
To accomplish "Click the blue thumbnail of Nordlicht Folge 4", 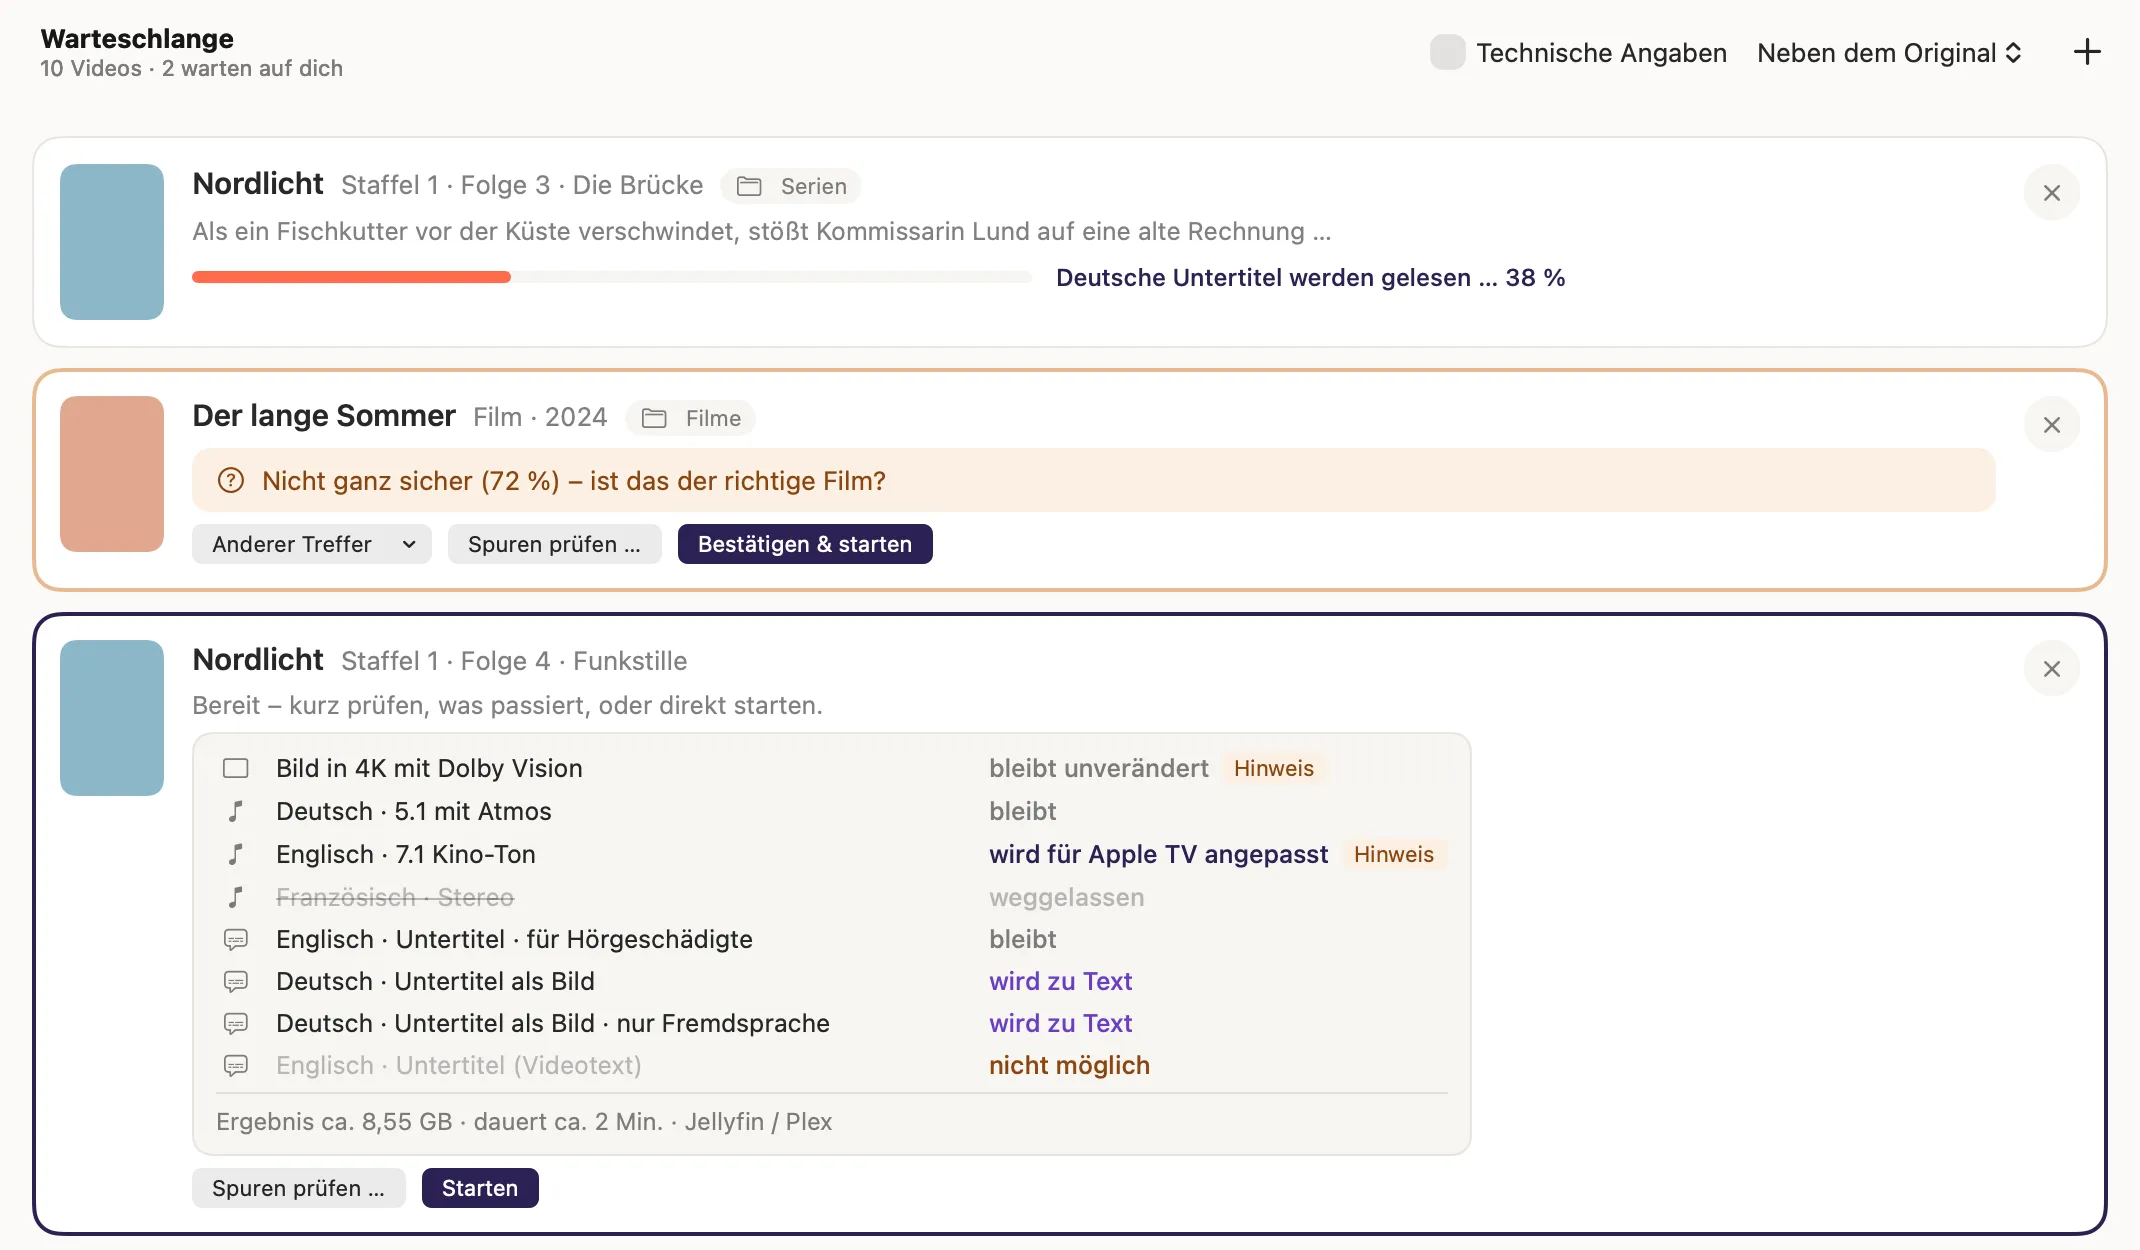I will 112,718.
